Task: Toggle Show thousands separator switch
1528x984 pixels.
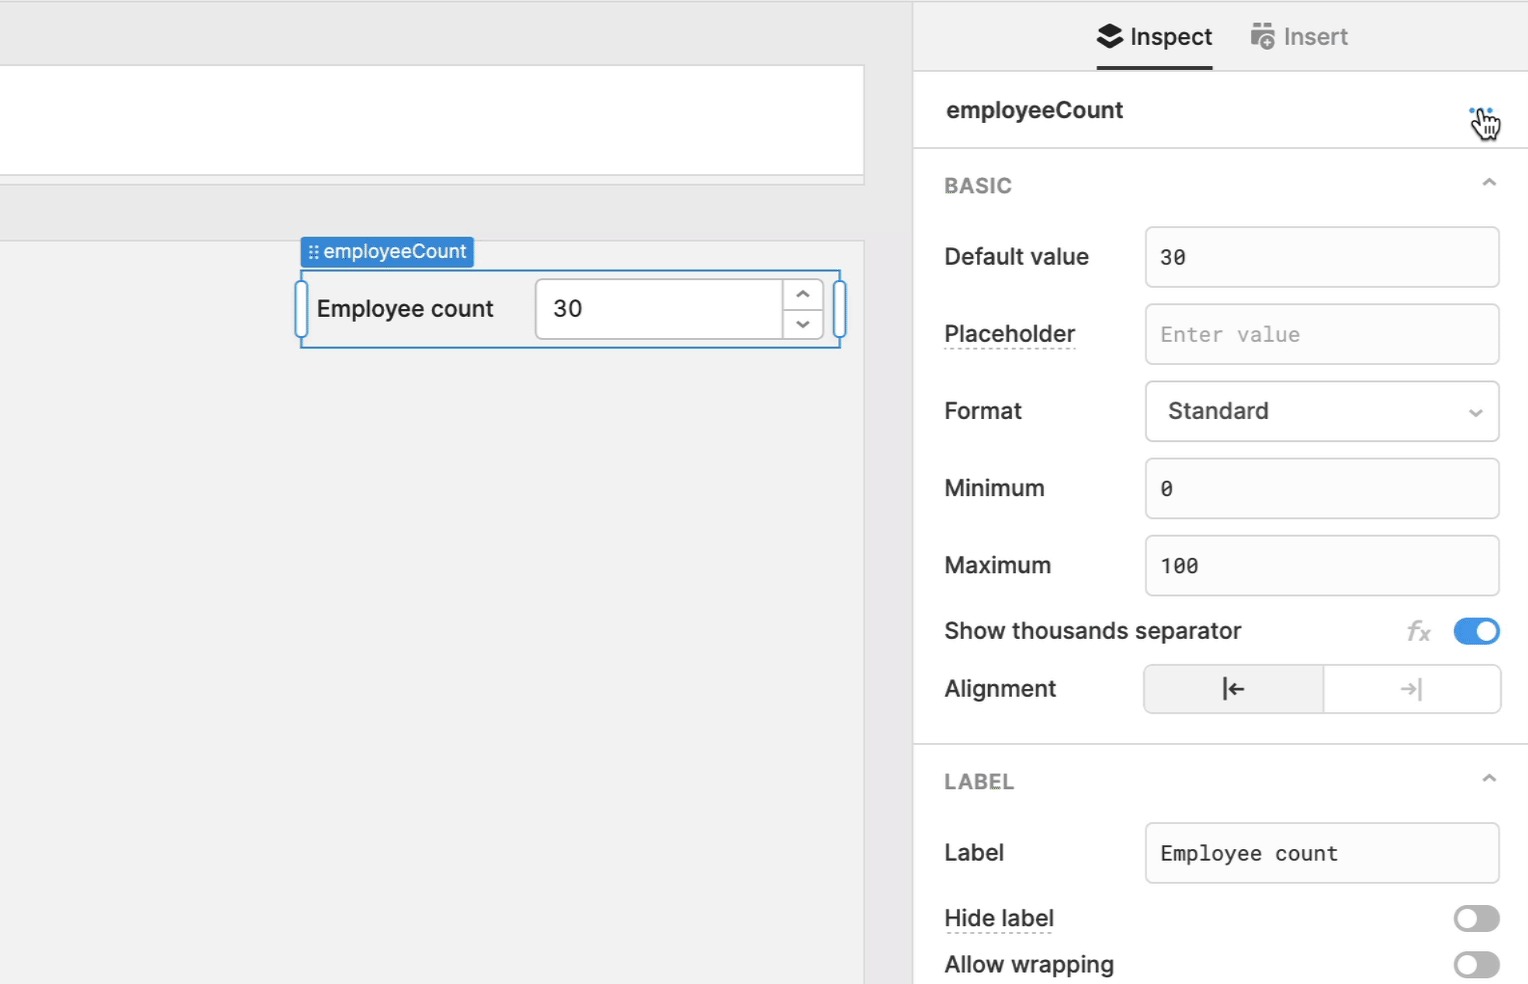Action: [1476, 631]
